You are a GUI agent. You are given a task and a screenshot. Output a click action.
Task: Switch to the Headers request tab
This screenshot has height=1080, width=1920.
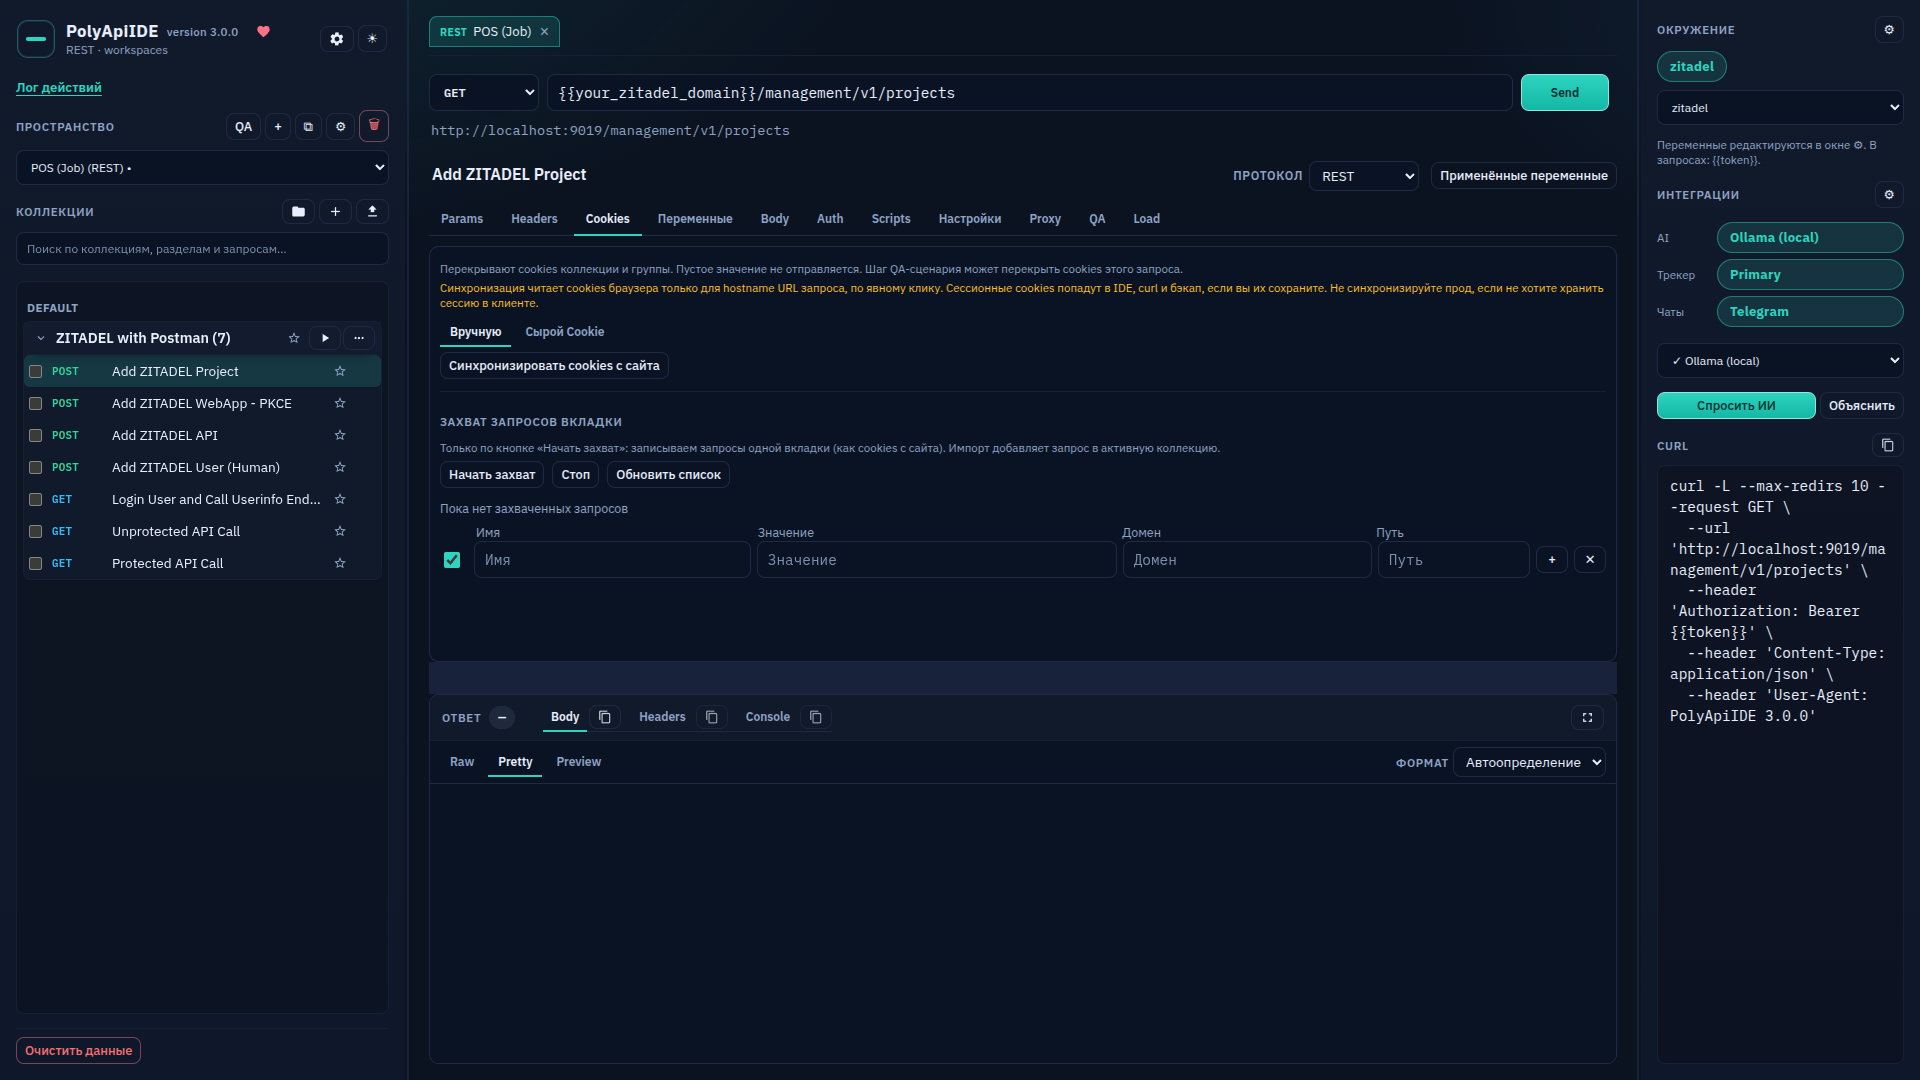click(534, 219)
